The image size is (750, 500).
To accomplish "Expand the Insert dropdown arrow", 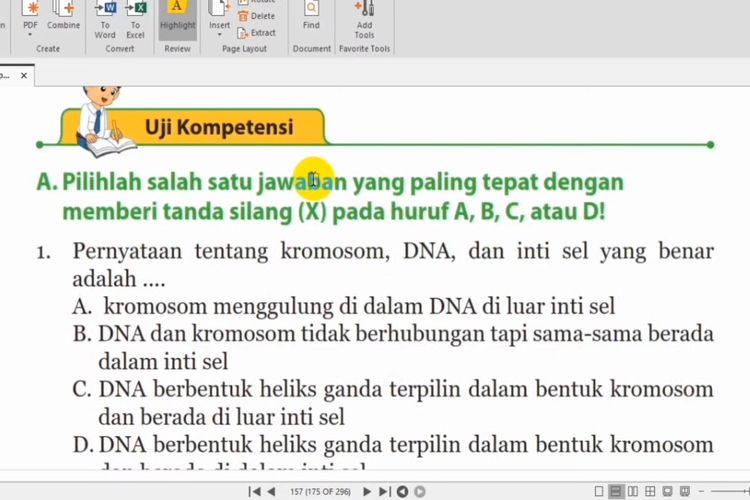I will tap(220, 35).
